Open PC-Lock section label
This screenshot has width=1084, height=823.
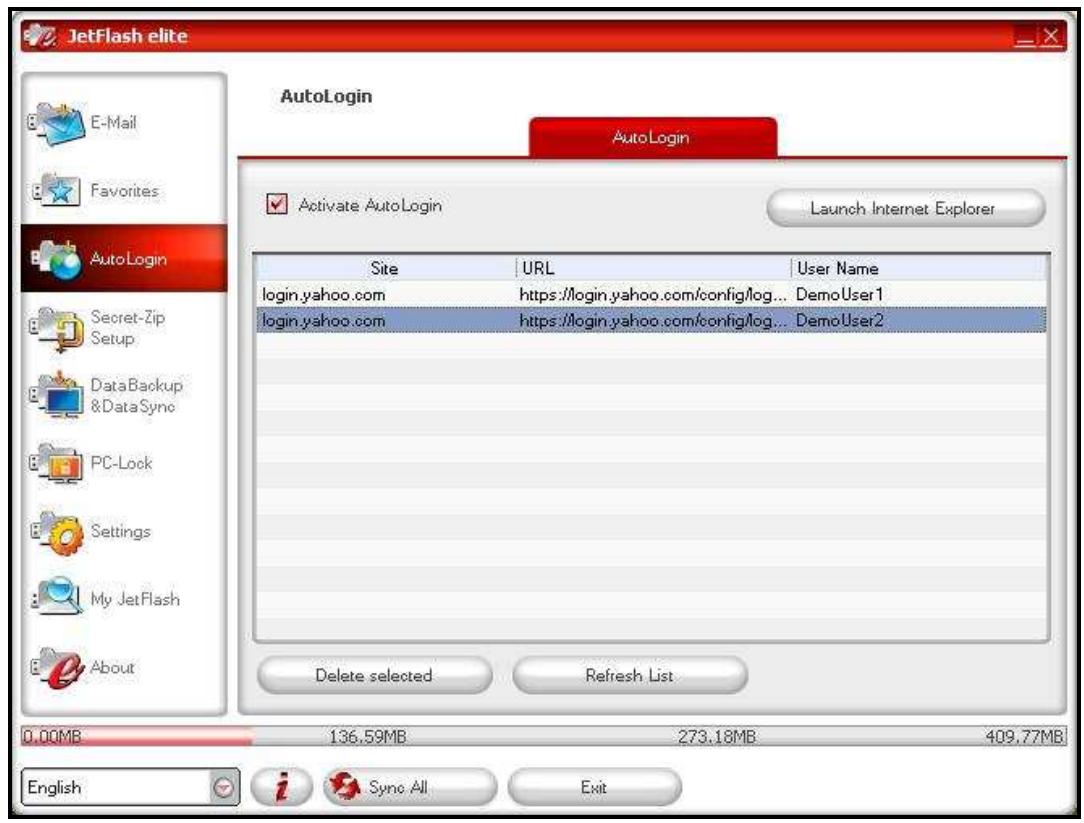121,463
